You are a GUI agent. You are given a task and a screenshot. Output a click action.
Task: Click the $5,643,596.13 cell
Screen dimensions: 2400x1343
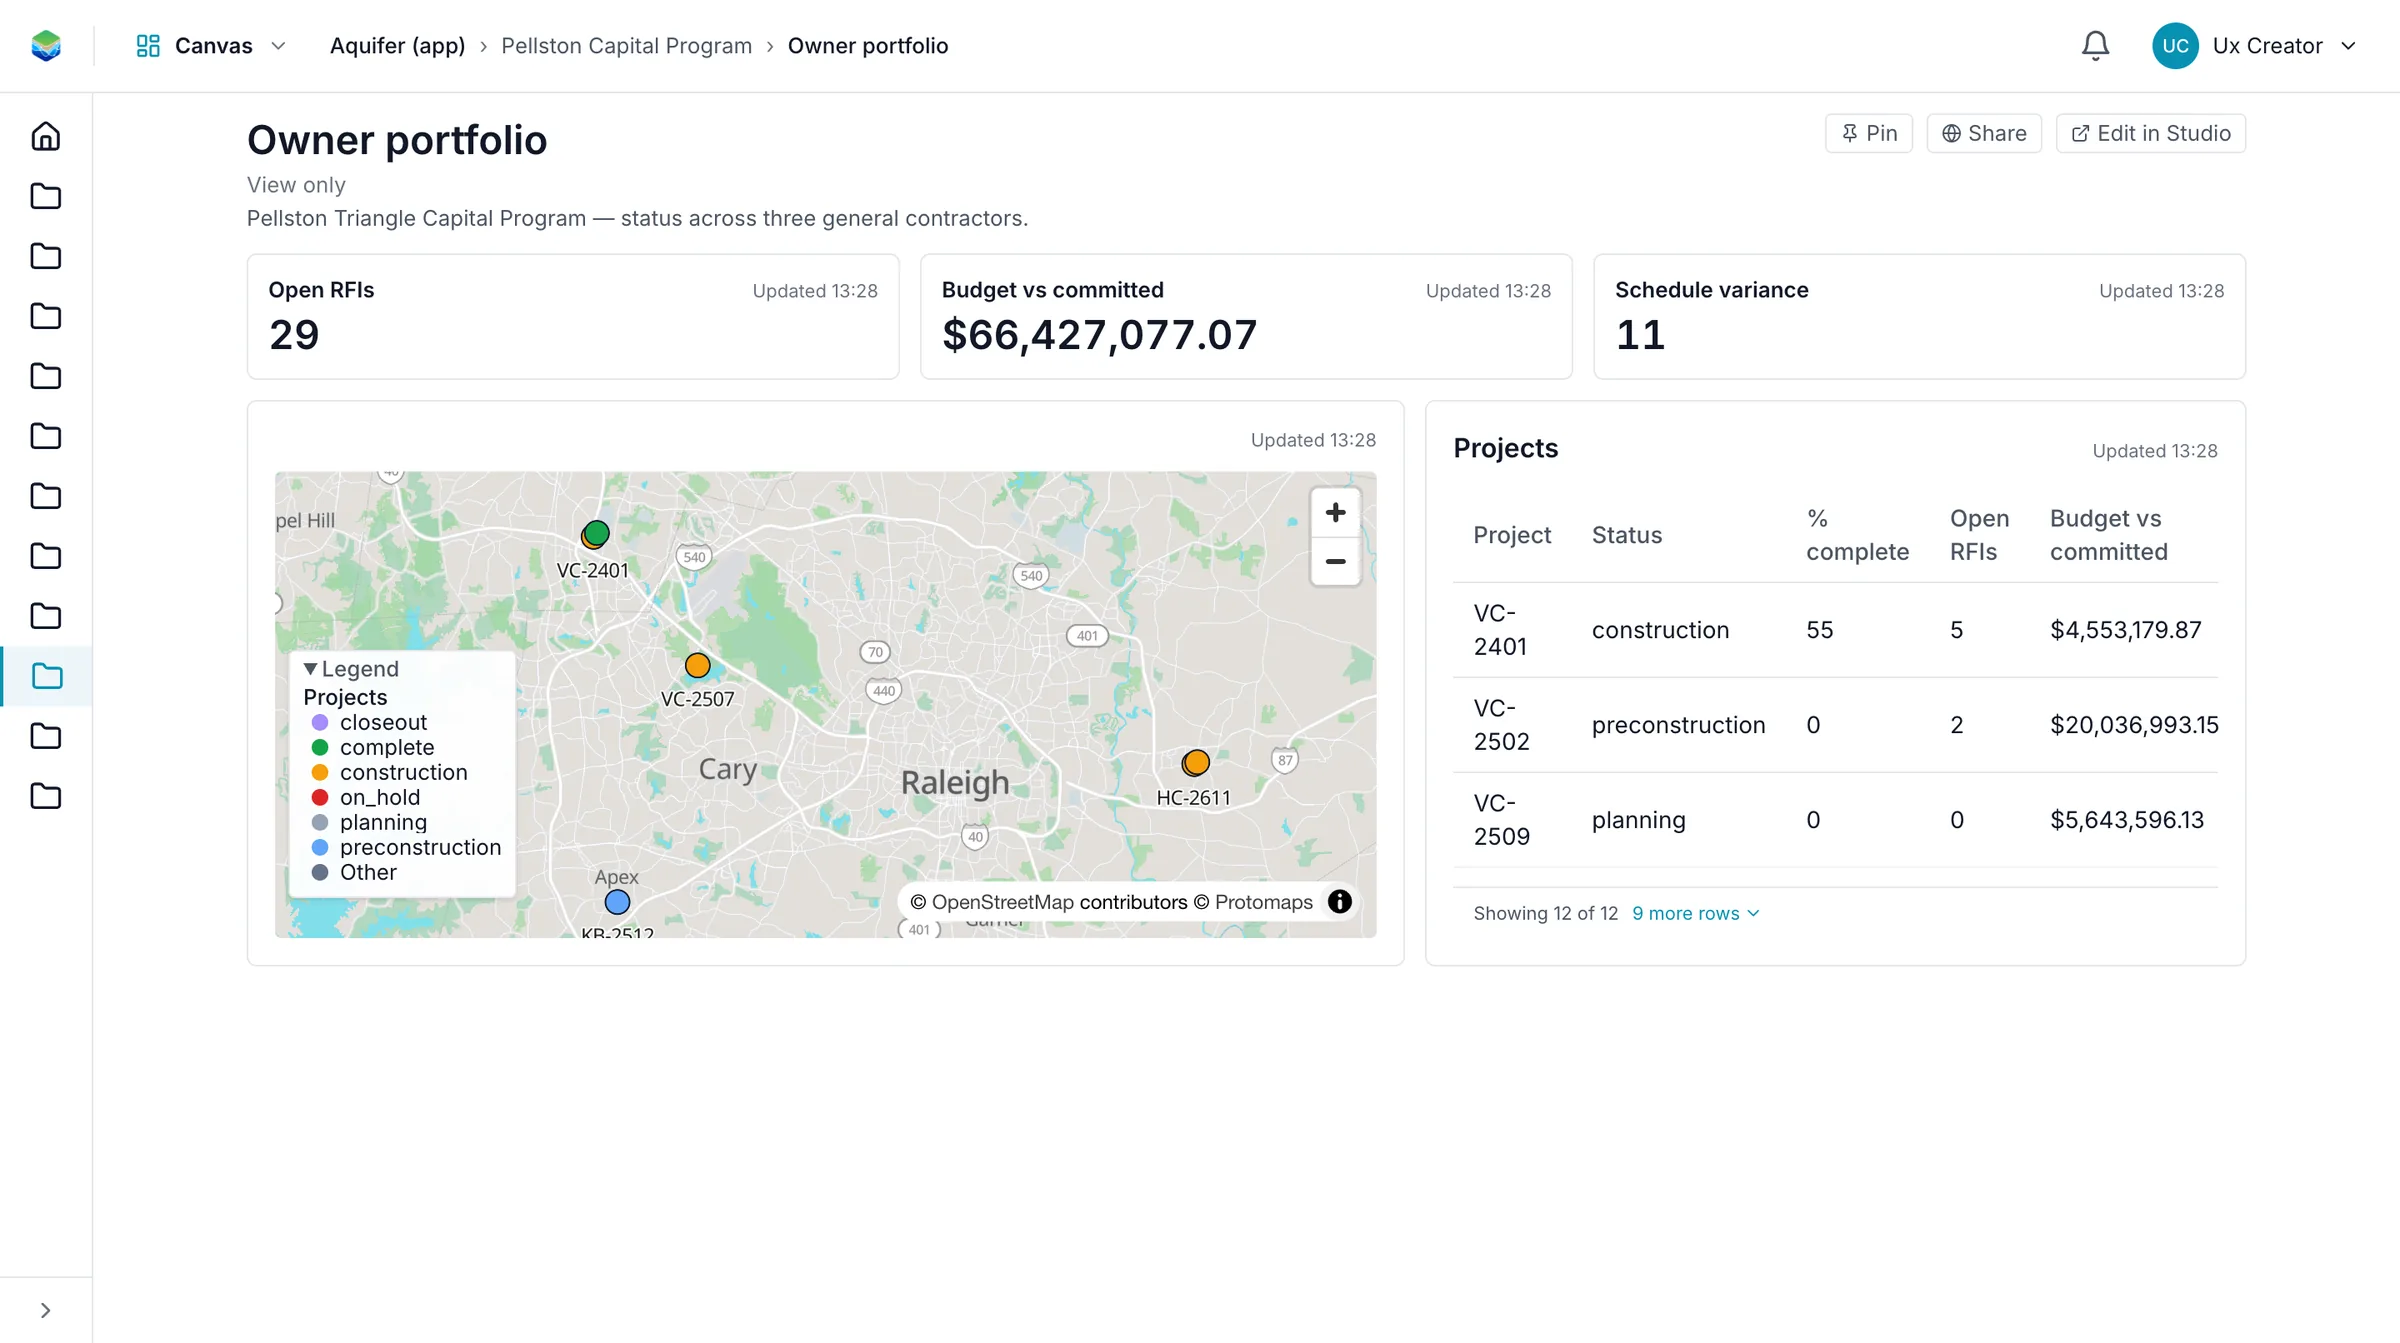tap(2126, 820)
